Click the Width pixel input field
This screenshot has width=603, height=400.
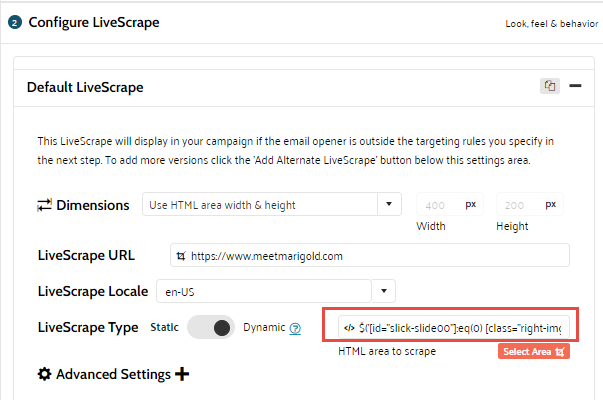(438, 205)
